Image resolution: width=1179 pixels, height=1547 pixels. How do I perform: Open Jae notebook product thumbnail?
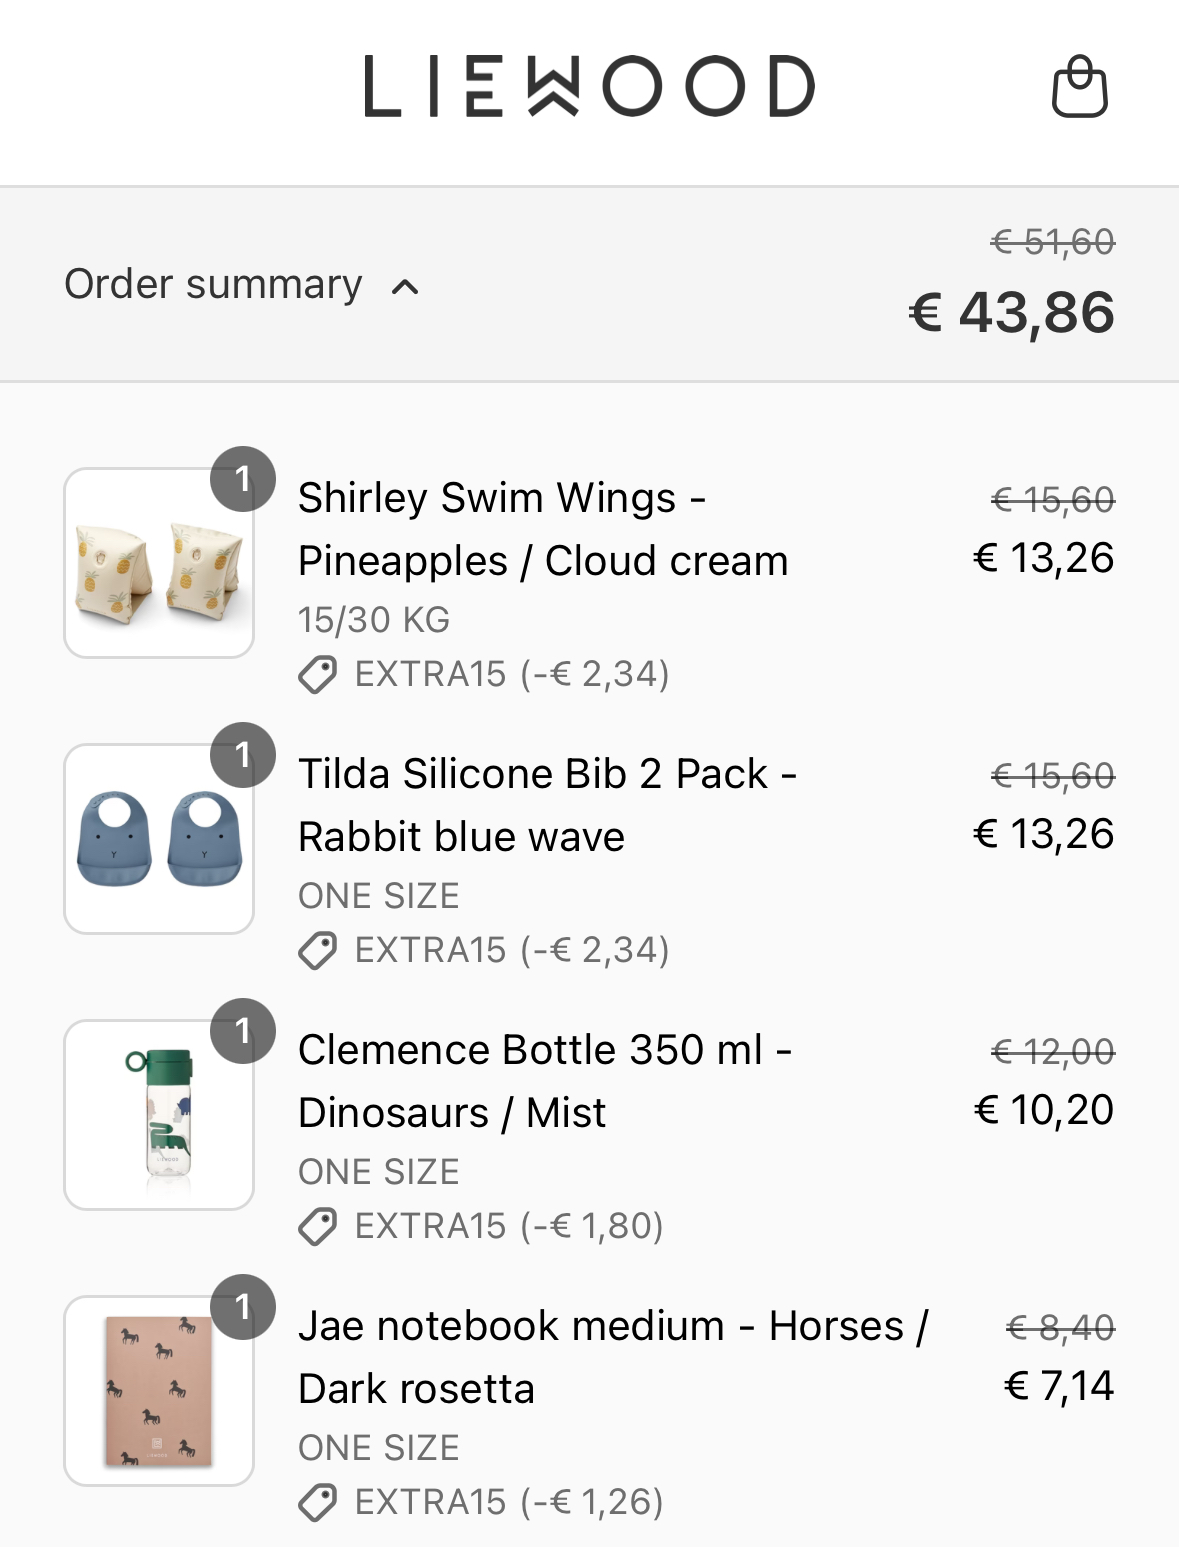point(159,1391)
